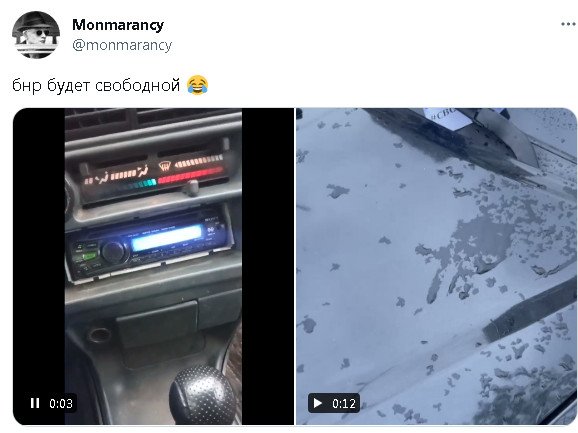This screenshot has width=578, height=433.
Task: Click the heater control panel in left video
Action: [154, 172]
